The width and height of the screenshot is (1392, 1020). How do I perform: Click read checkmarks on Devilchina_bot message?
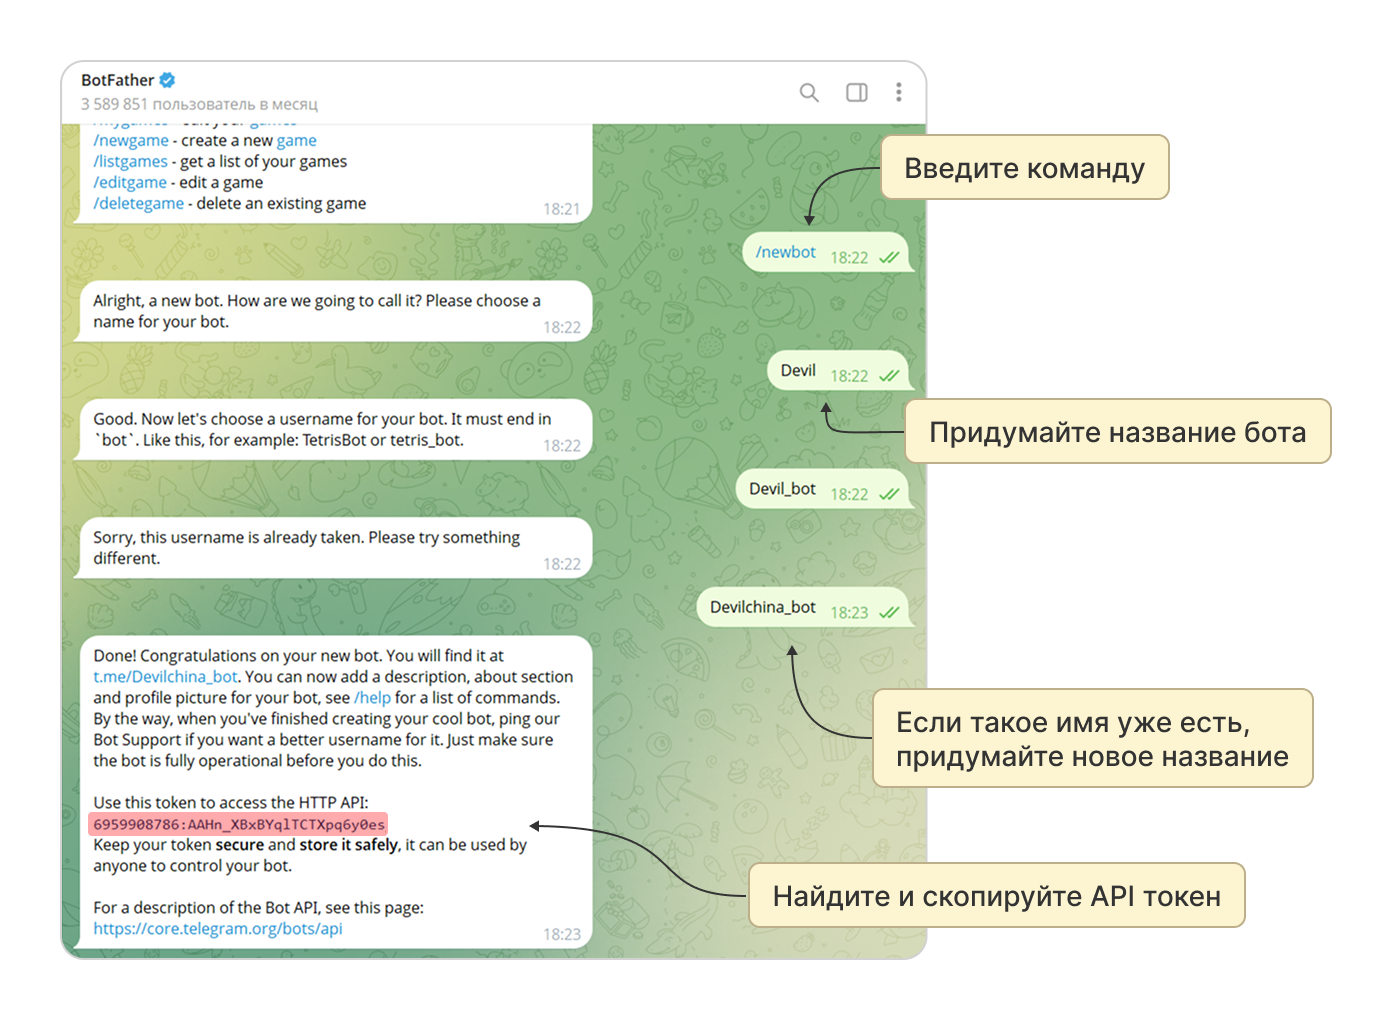[889, 613]
